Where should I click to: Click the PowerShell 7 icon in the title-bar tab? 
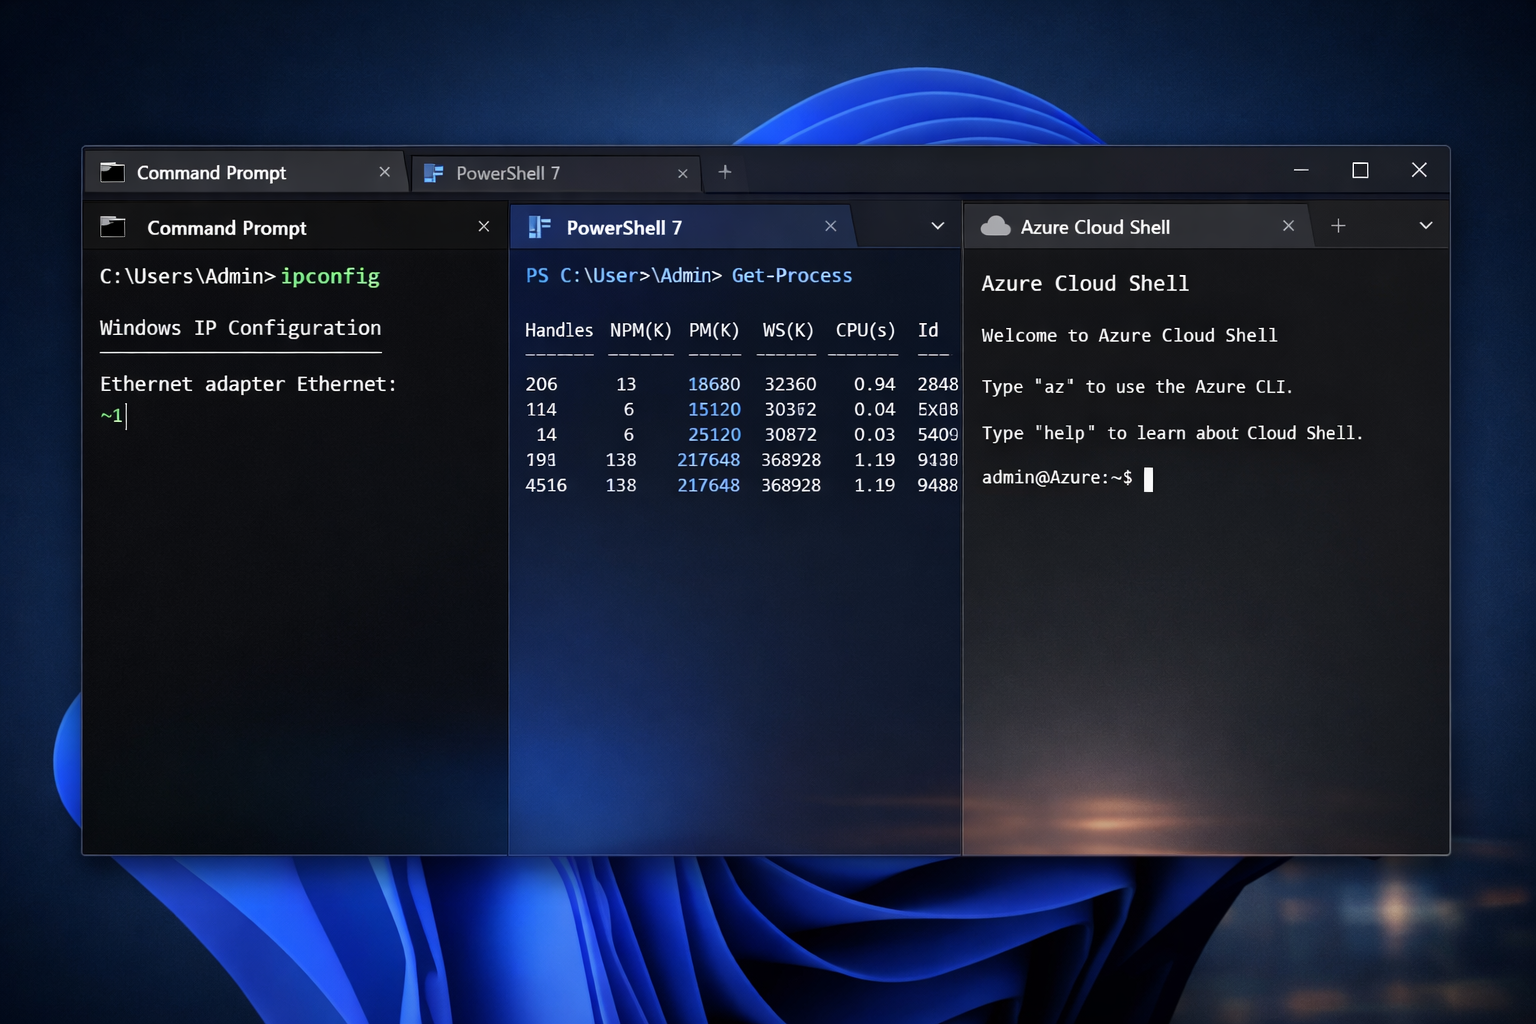tap(434, 173)
